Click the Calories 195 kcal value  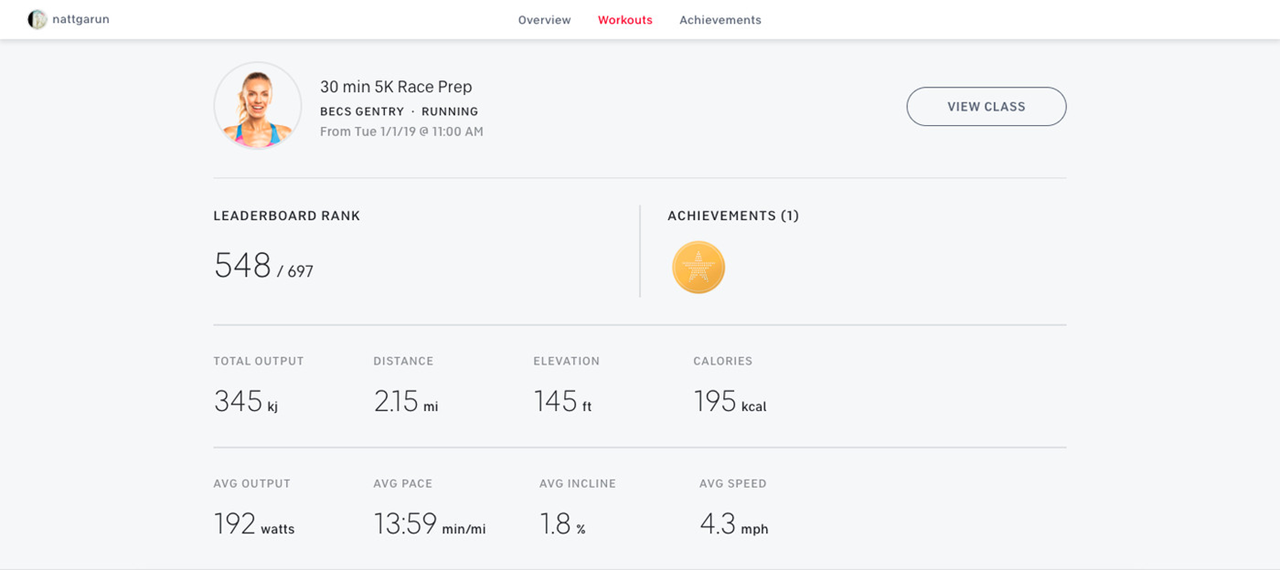point(730,401)
